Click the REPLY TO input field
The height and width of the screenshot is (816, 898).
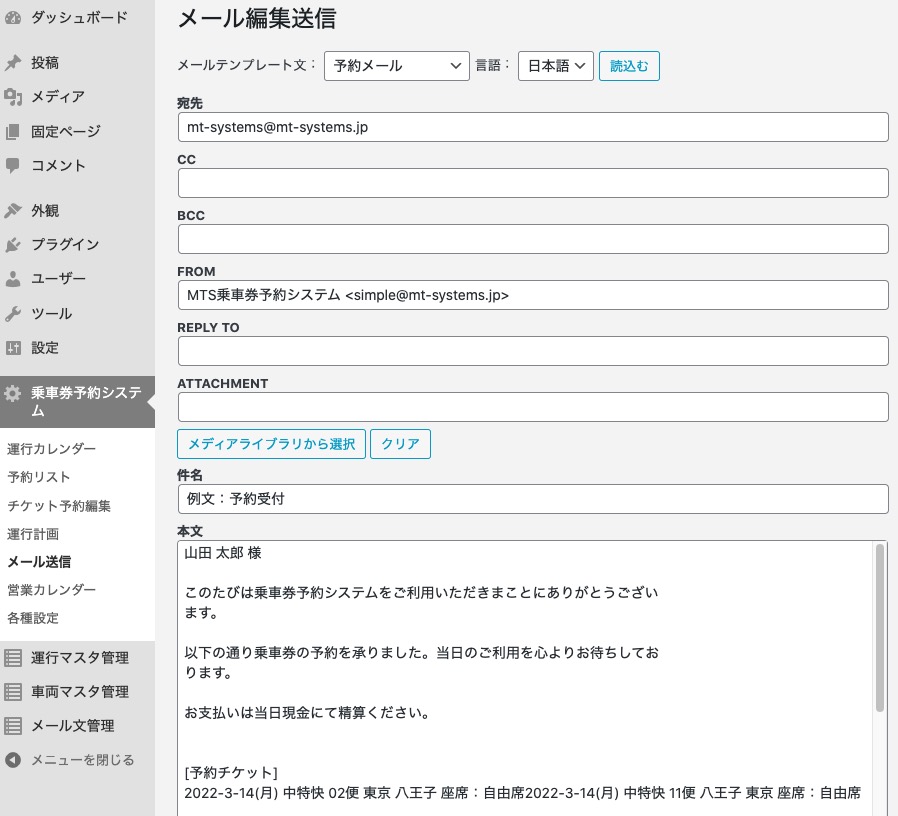533,351
